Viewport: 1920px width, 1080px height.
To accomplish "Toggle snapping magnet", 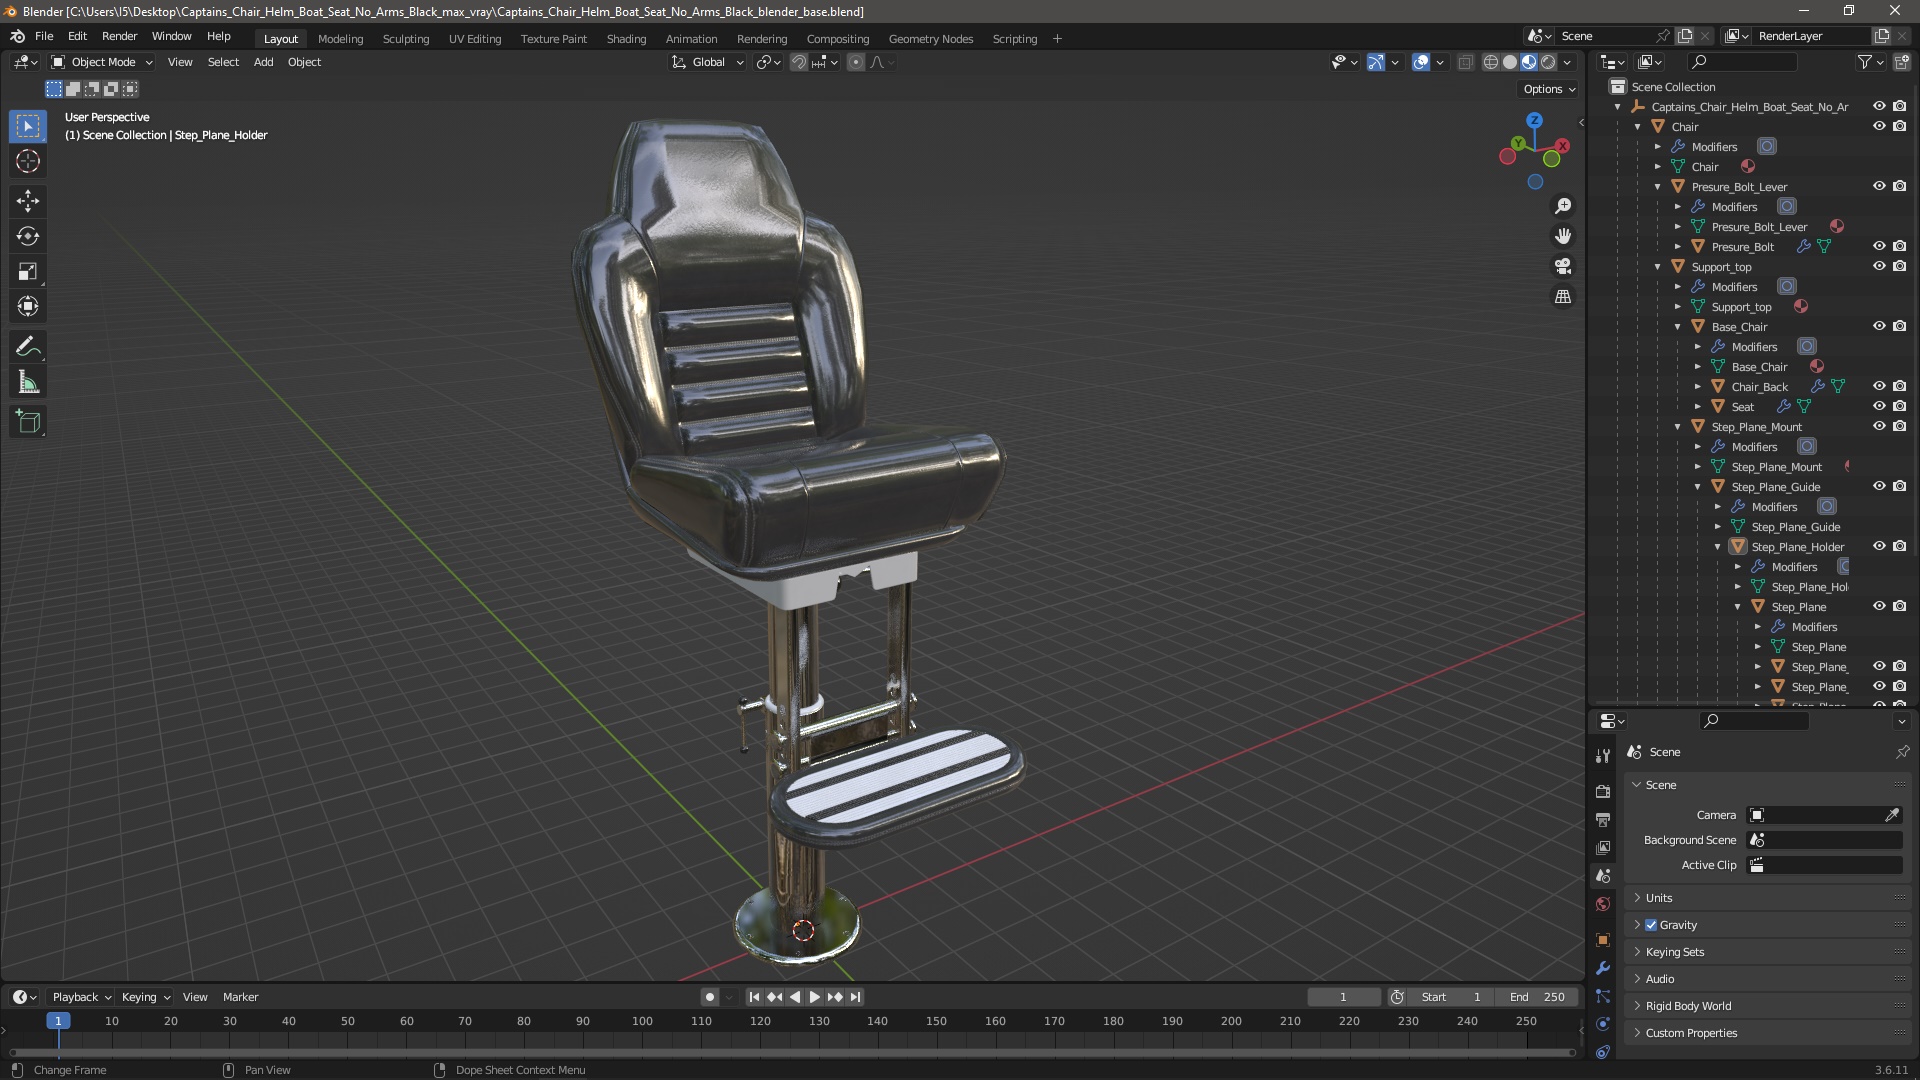I will tap(799, 62).
